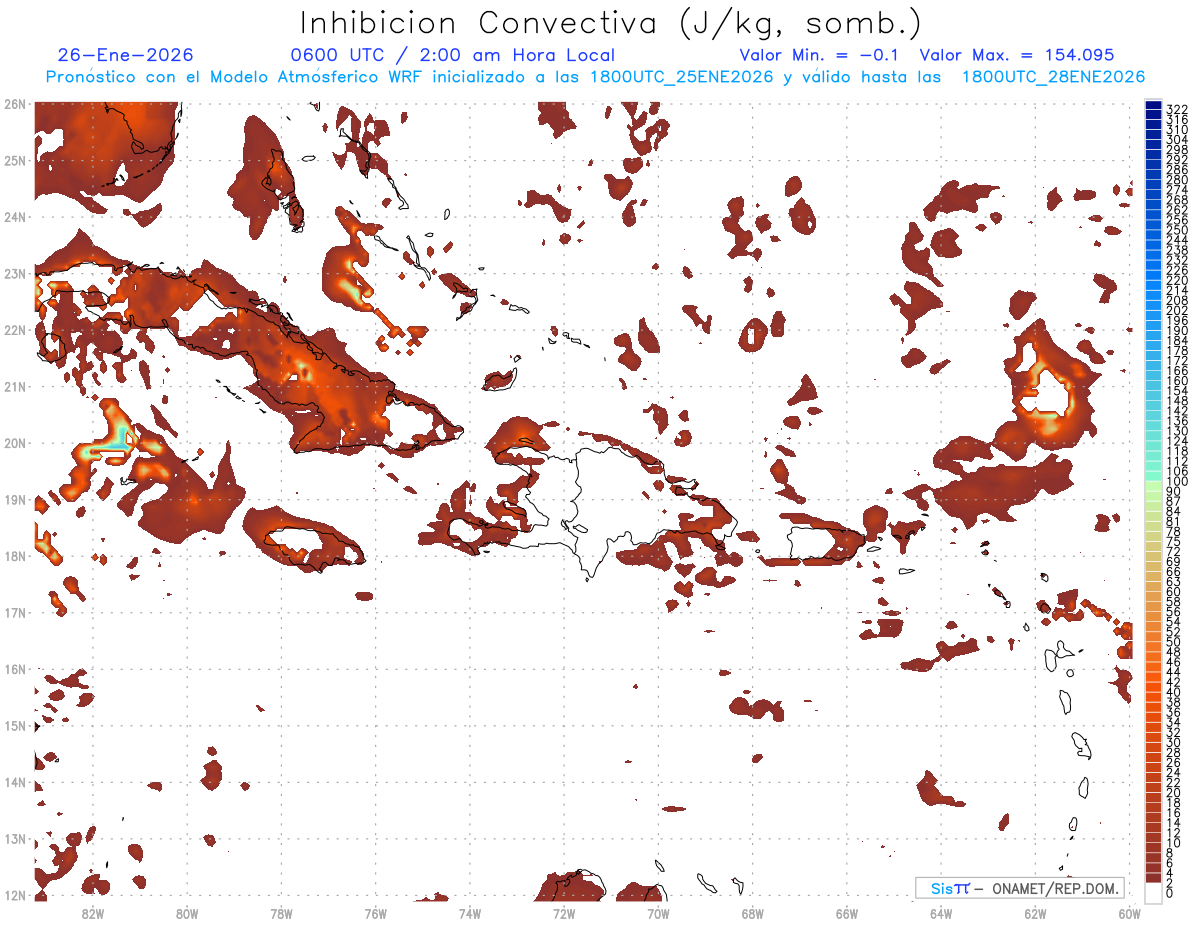Viewport: 1200px width, 927px height.
Task: Click the '20N' latitude label
Action: pyautogui.click(x=15, y=443)
